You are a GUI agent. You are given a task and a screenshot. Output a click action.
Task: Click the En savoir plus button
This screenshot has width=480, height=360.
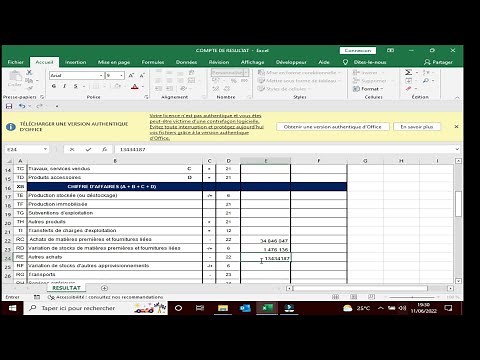(417, 127)
